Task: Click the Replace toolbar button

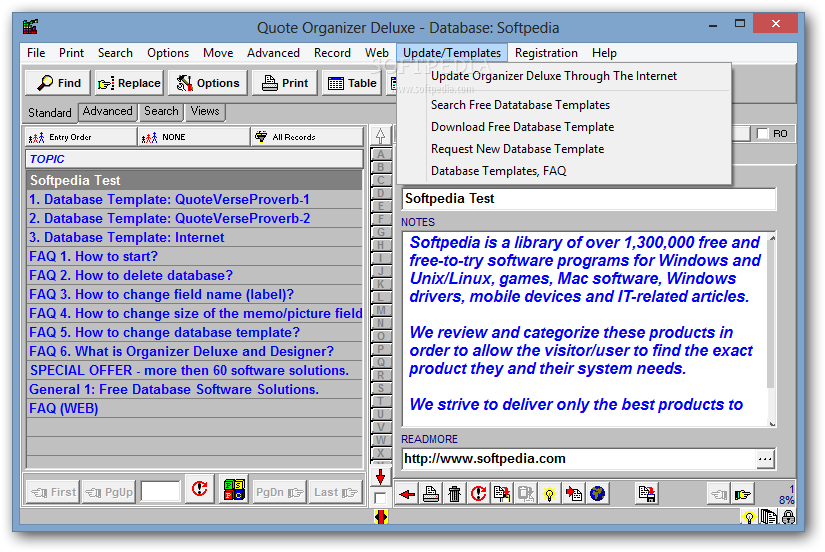Action: [129, 83]
